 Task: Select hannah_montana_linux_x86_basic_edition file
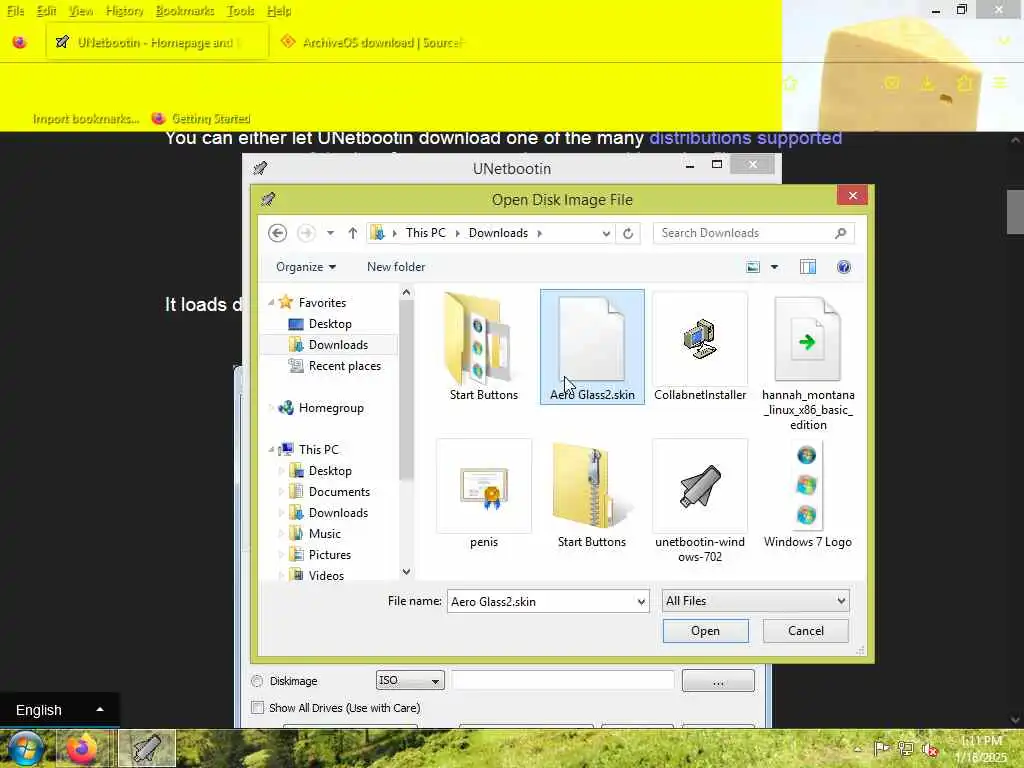point(808,362)
